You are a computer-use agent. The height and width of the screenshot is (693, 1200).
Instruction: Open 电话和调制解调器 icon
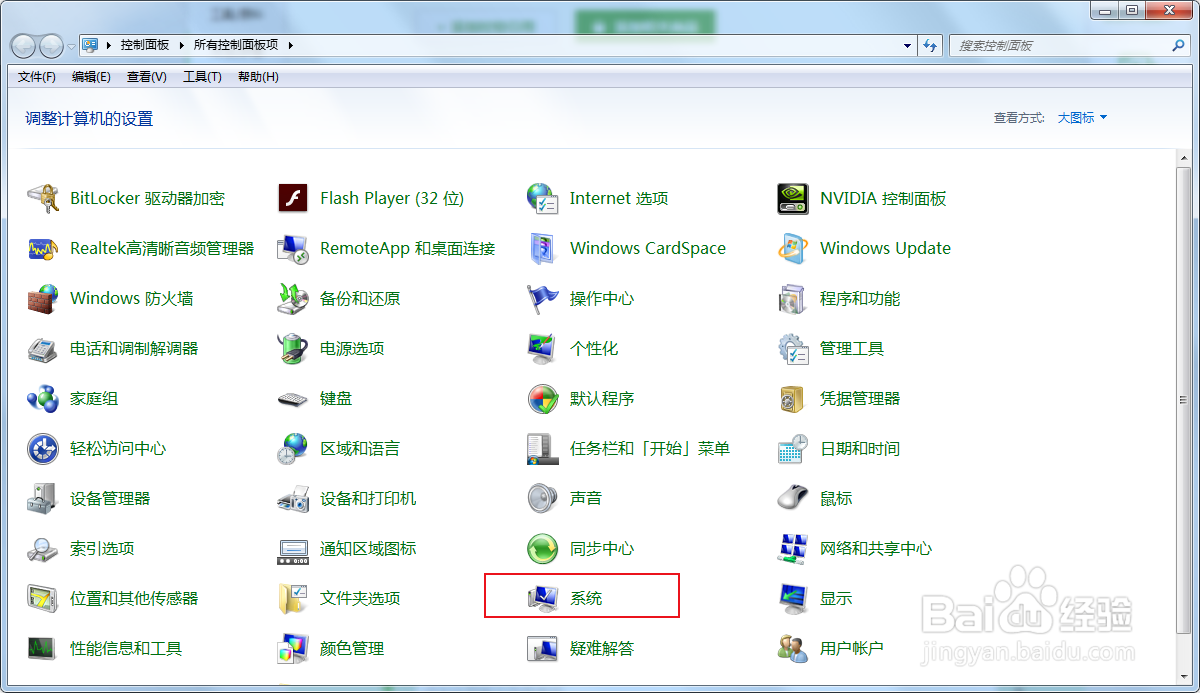[x=43, y=348]
